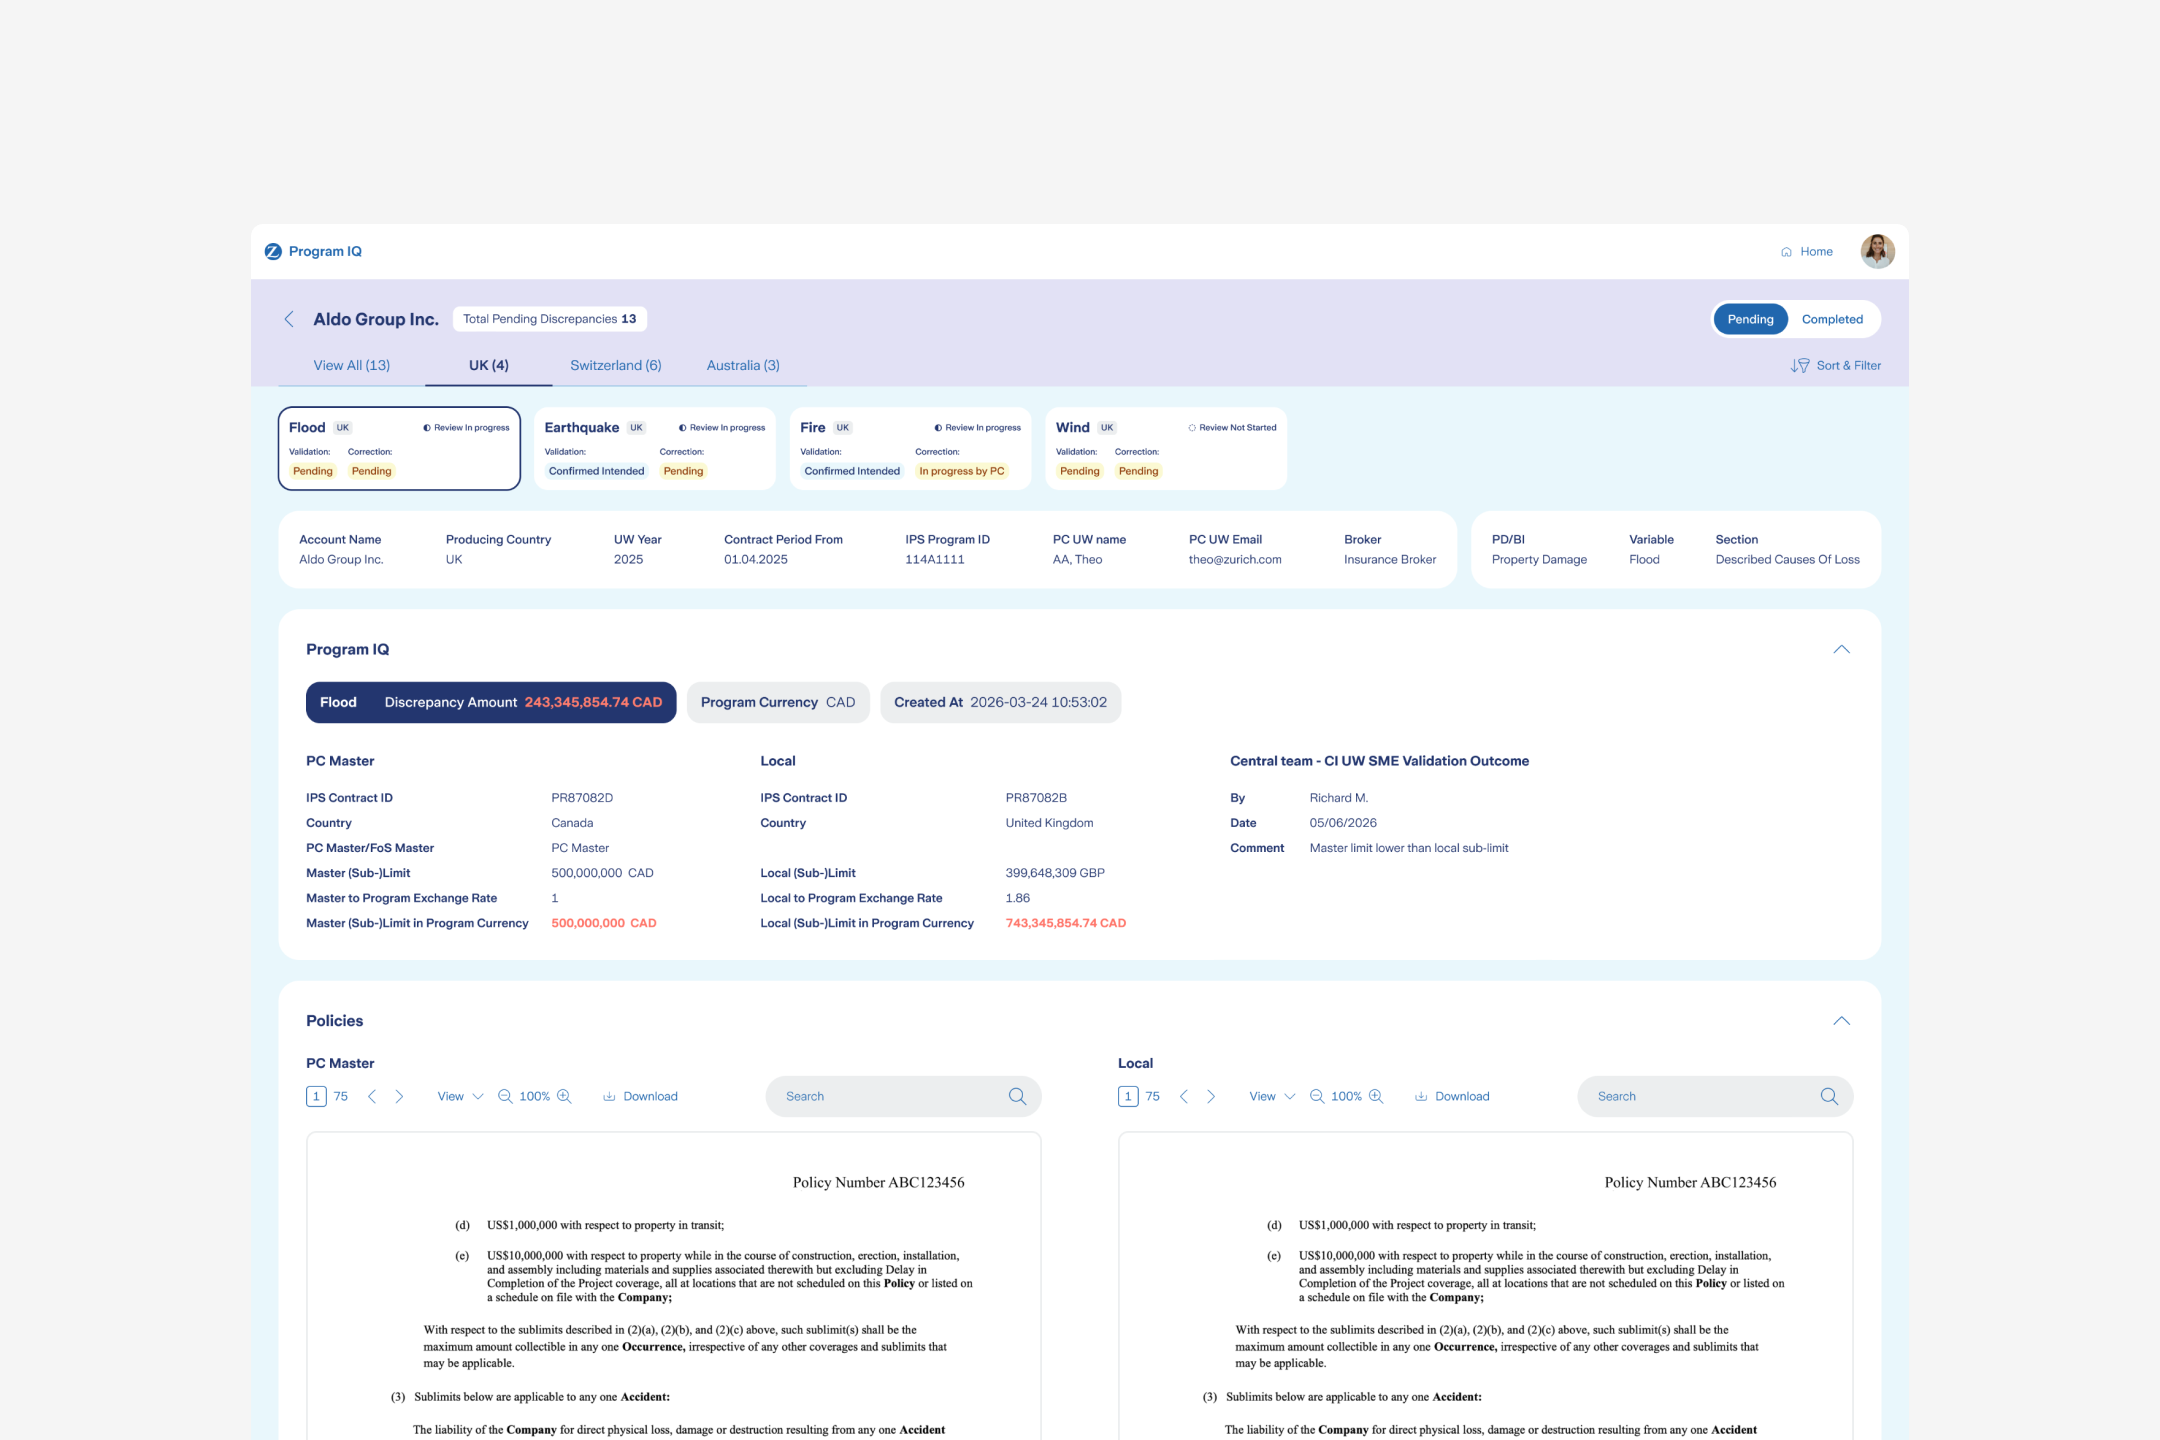Zoom in the Local policy document
This screenshot has width=2160, height=1440.
pyautogui.click(x=1376, y=1096)
